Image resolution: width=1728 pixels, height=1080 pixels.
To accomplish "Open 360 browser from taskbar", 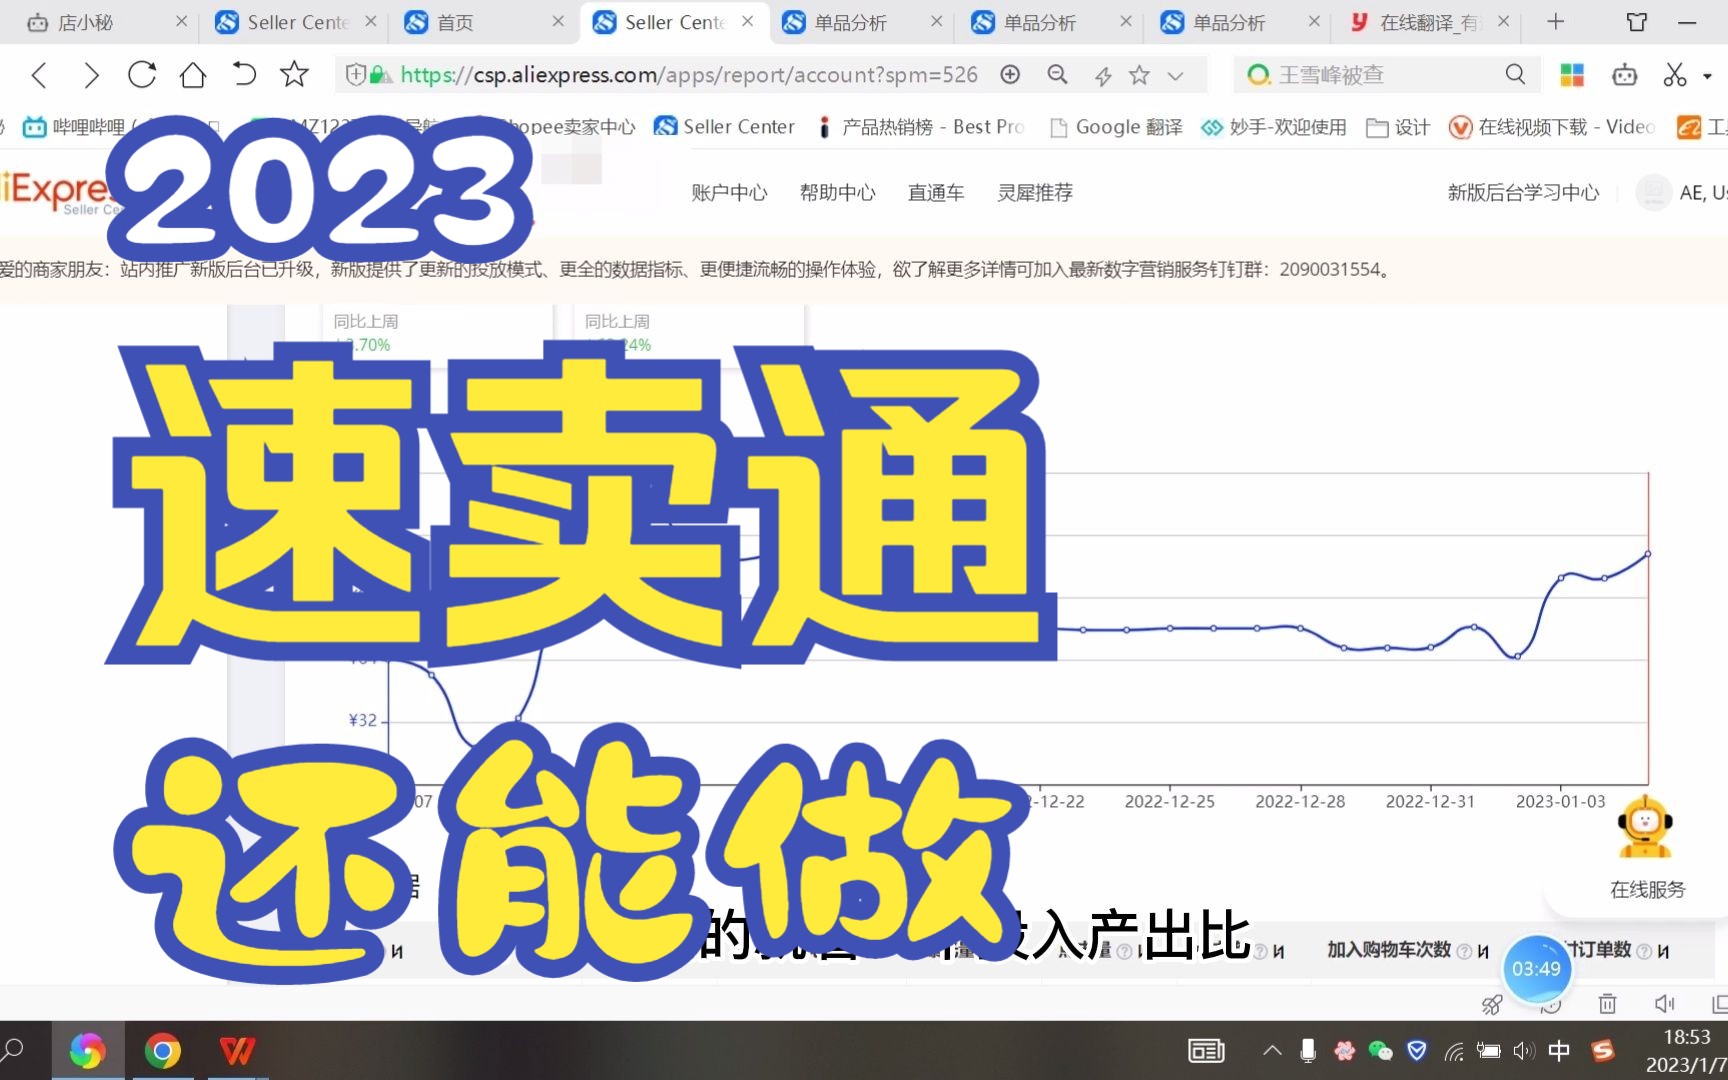I will tap(87, 1051).
